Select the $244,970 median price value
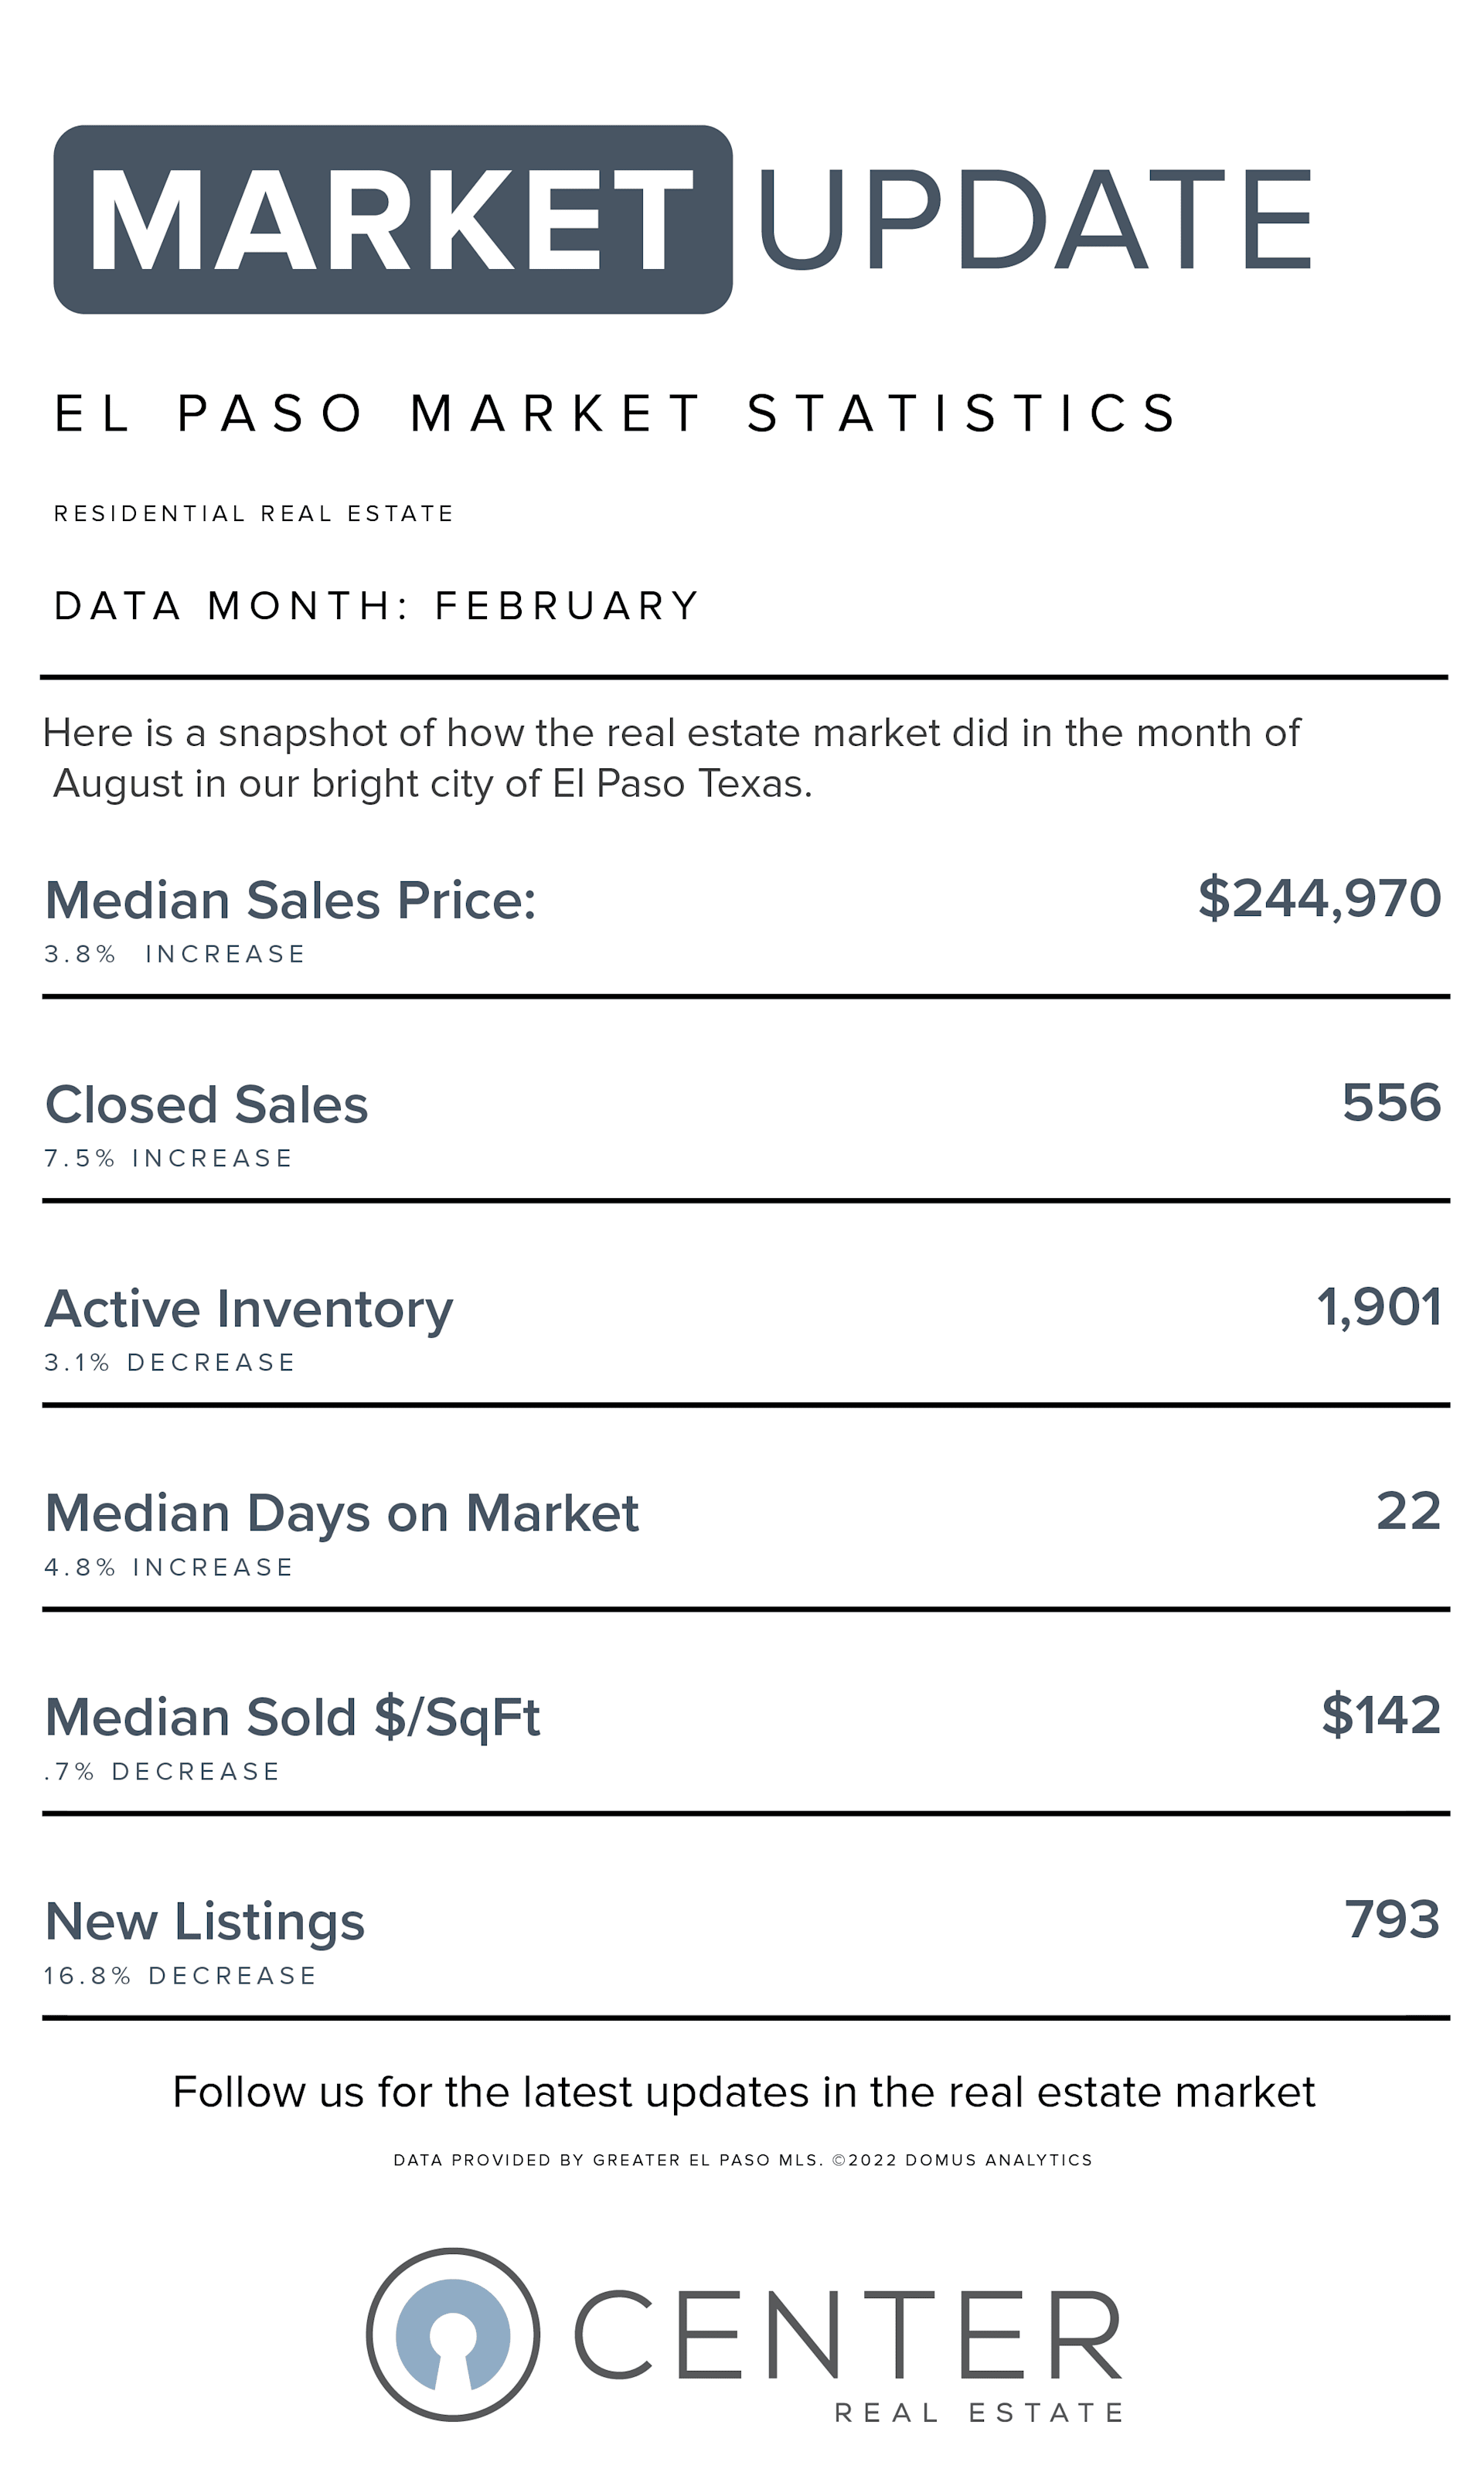 point(1319,898)
